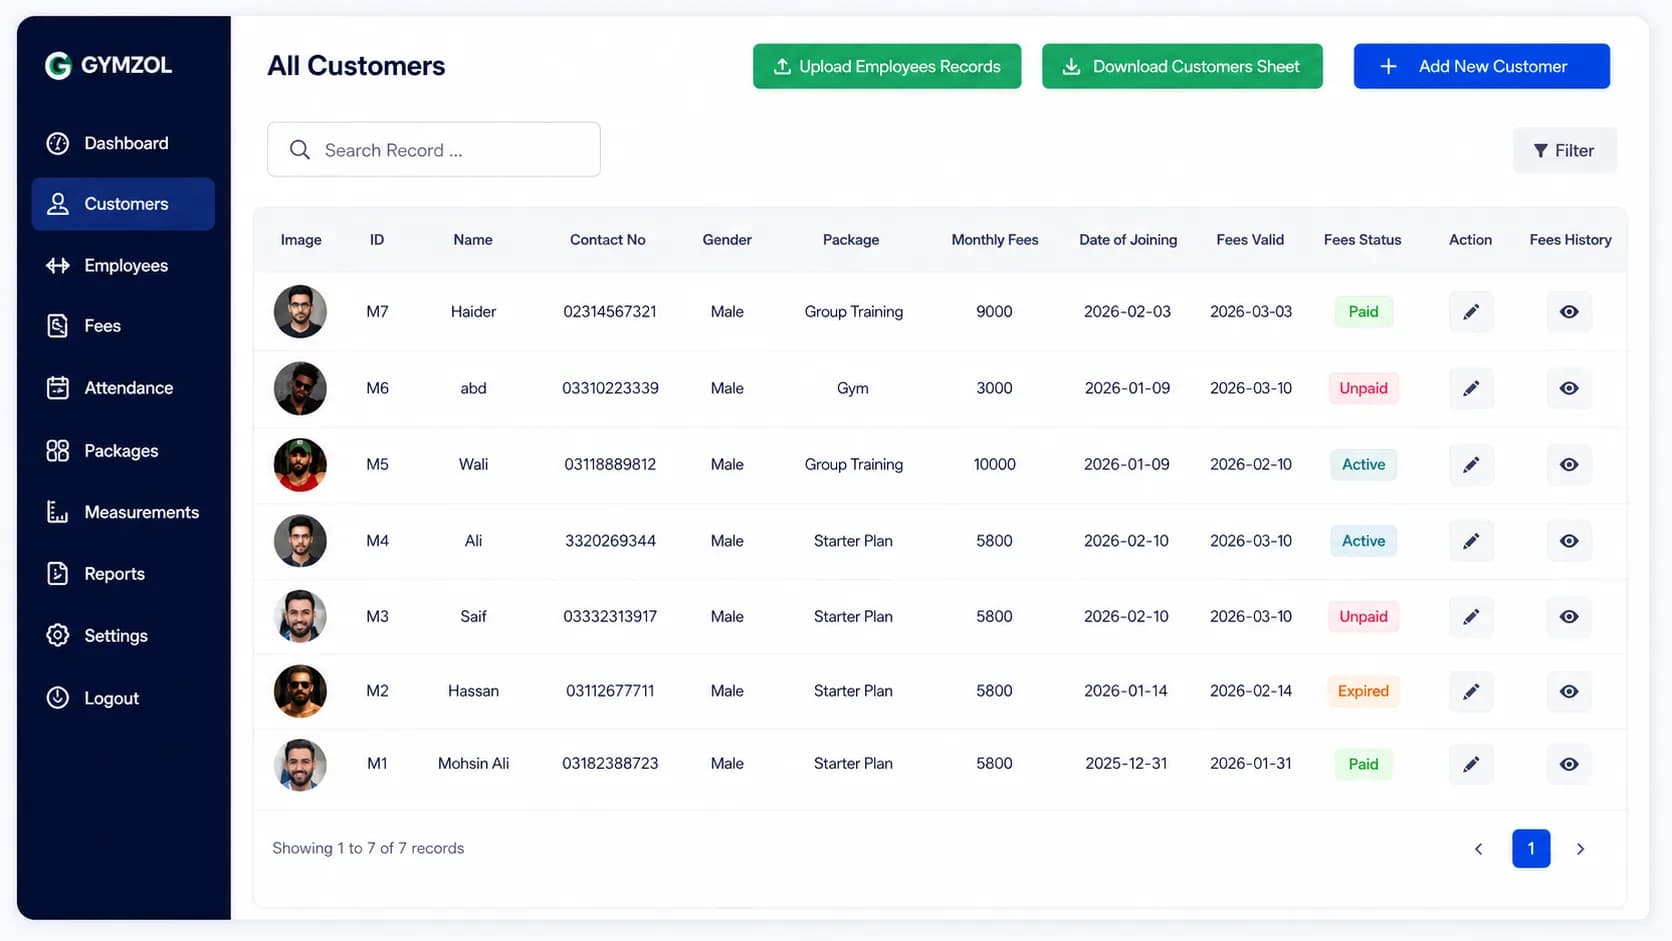
Task: Select Customers in the sidebar
Action: (x=123, y=204)
